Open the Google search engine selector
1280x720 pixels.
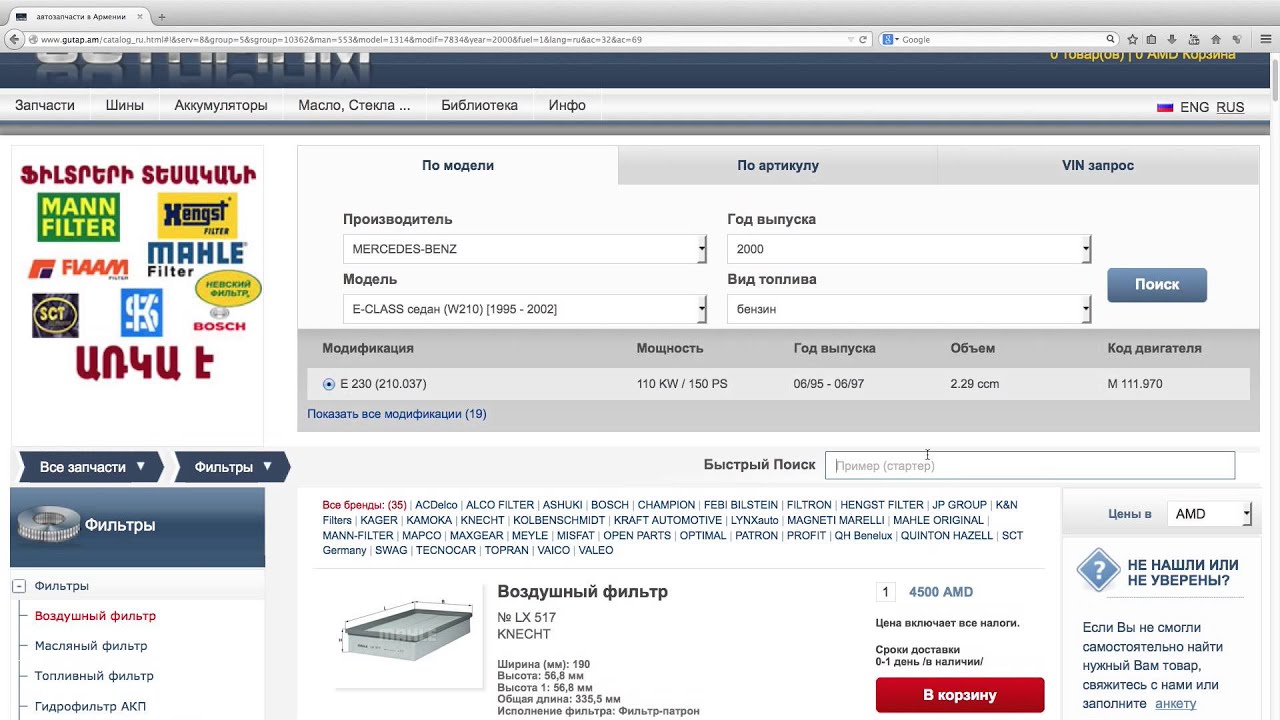click(888, 39)
